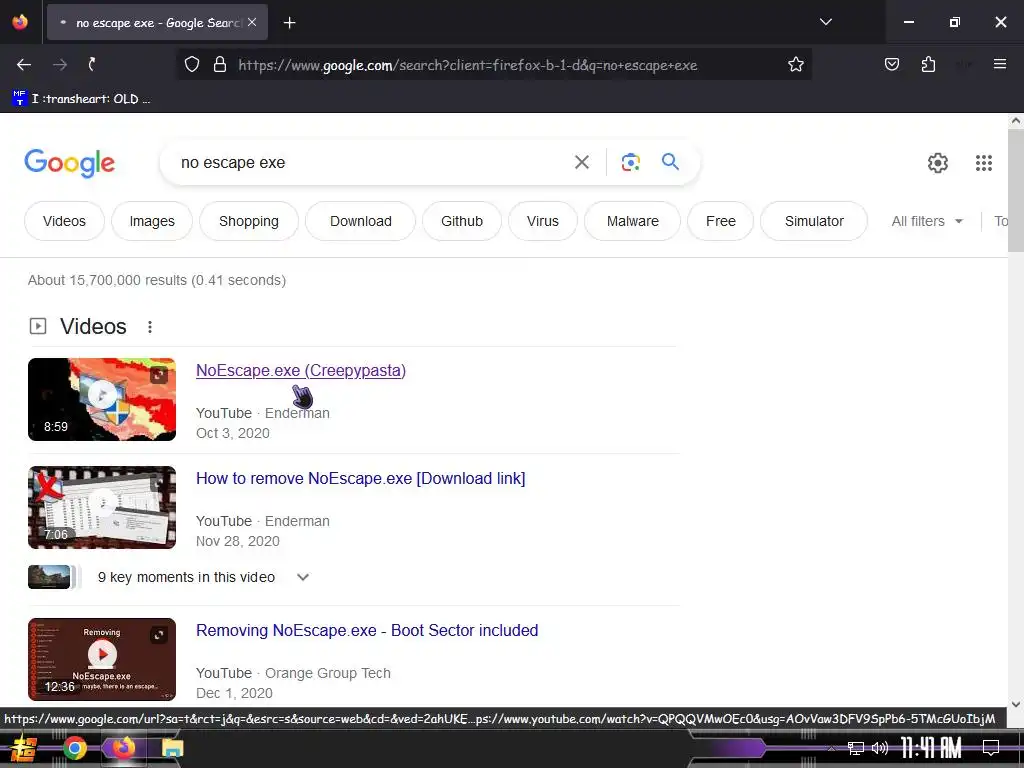
Task: Go back with the browser back arrow
Action: pos(24,64)
